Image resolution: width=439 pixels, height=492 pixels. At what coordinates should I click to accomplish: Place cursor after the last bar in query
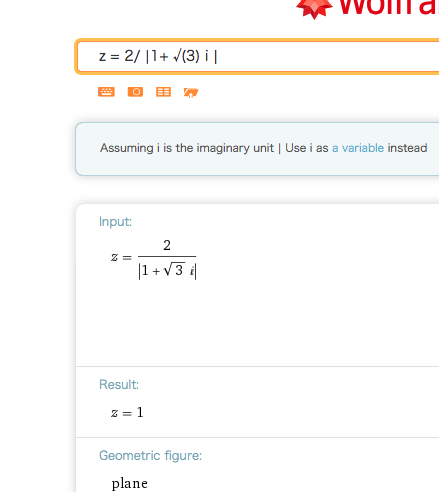(218, 56)
